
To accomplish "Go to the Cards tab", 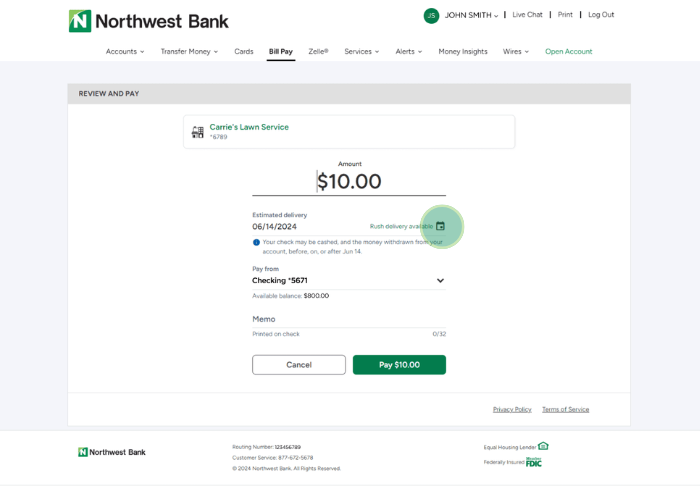I will tap(244, 51).
